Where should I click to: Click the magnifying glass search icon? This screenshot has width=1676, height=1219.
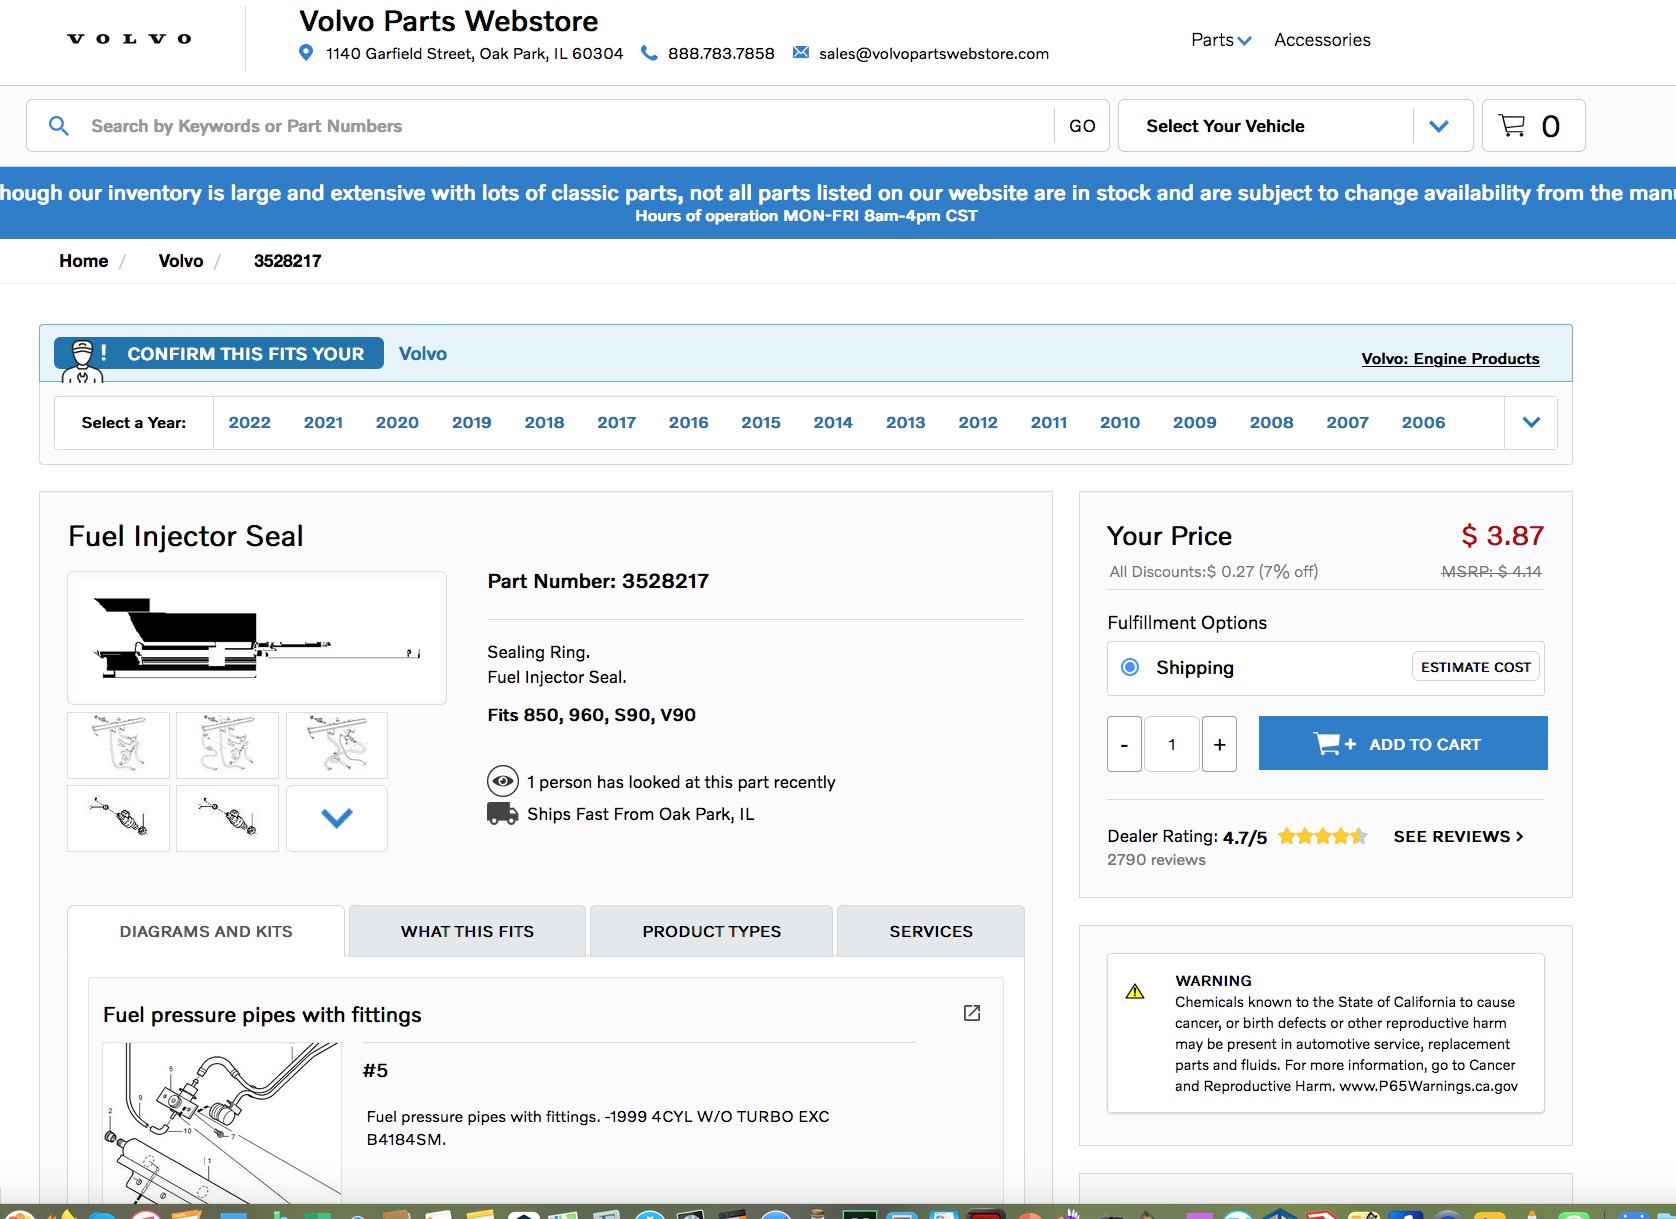(x=59, y=126)
